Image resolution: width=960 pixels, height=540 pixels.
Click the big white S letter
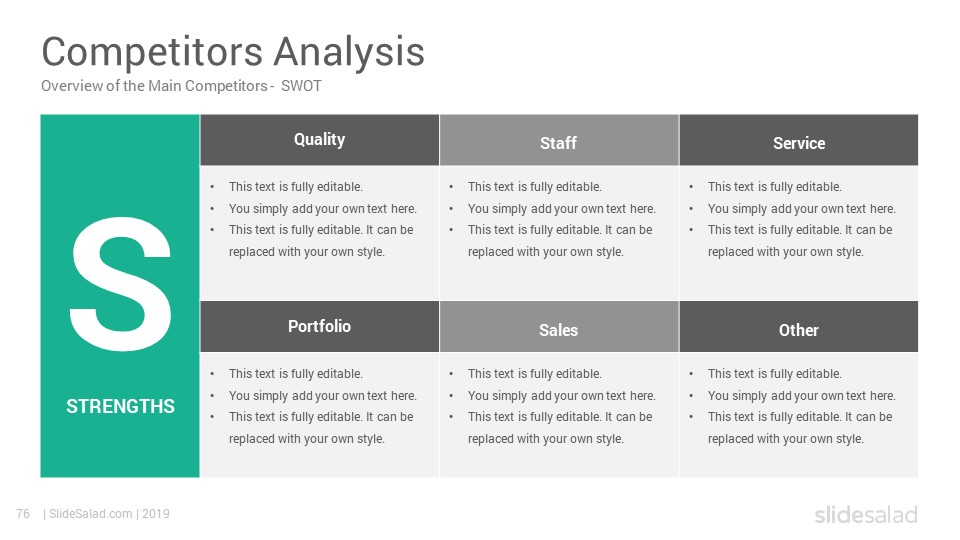pos(120,284)
